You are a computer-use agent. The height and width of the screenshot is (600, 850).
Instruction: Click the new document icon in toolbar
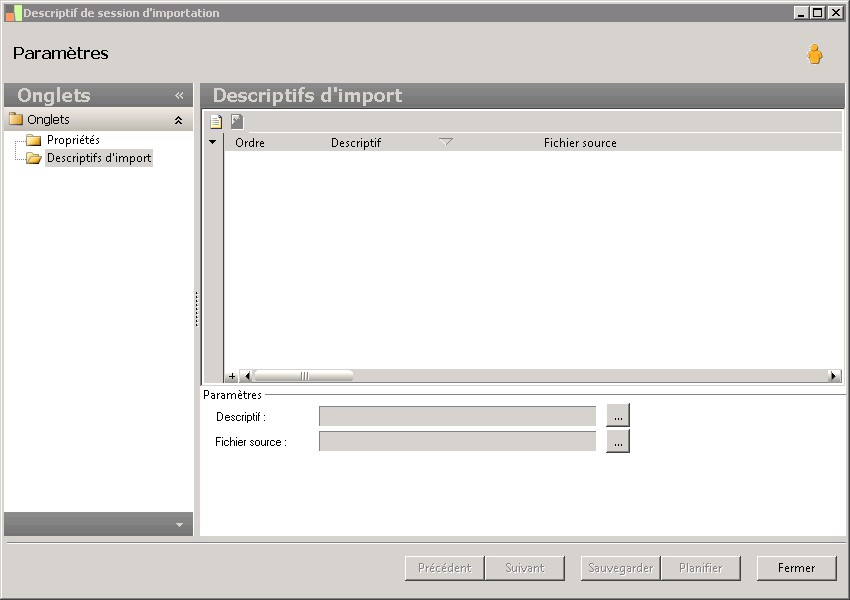pos(216,121)
